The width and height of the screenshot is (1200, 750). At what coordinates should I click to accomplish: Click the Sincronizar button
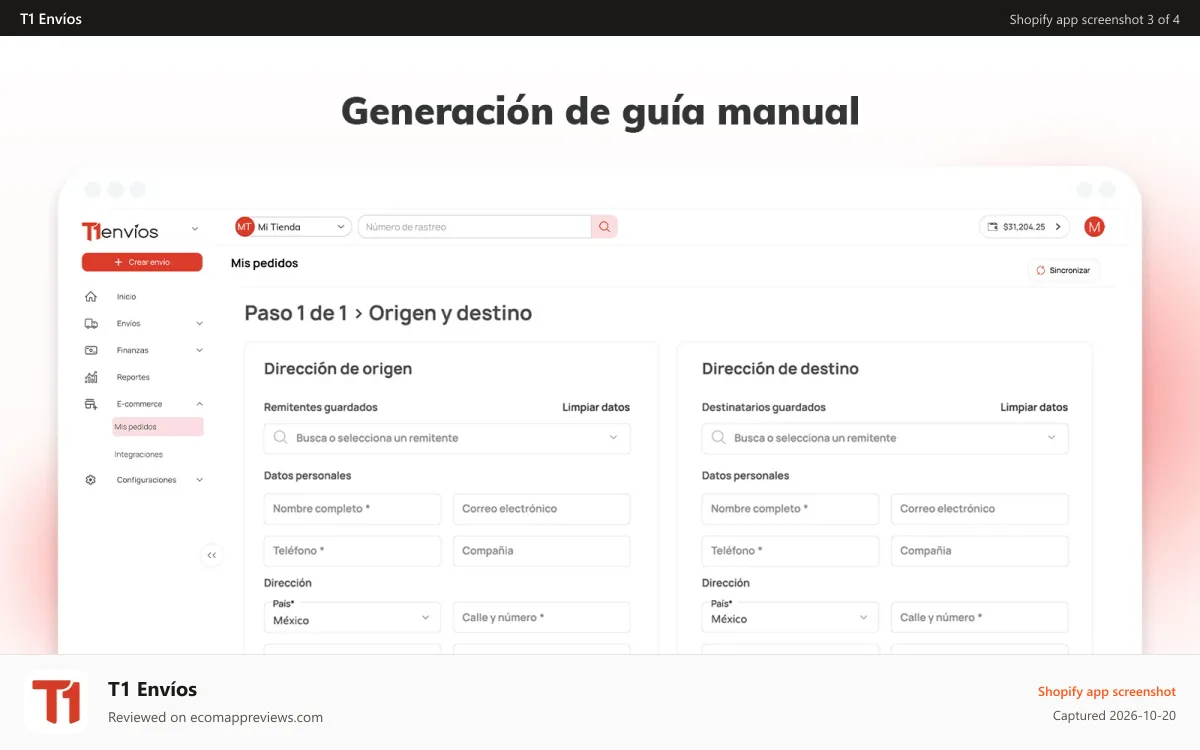pos(1063,270)
